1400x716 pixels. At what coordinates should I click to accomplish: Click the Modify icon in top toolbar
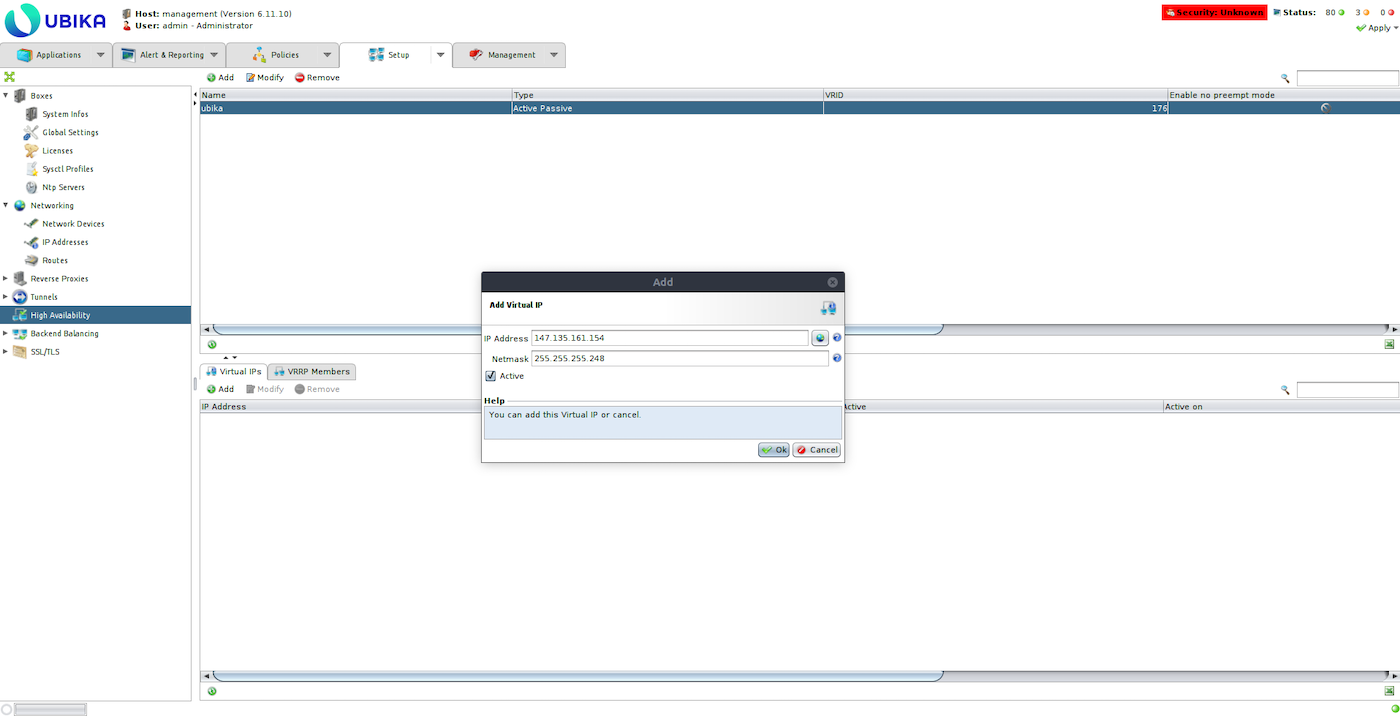tap(251, 78)
